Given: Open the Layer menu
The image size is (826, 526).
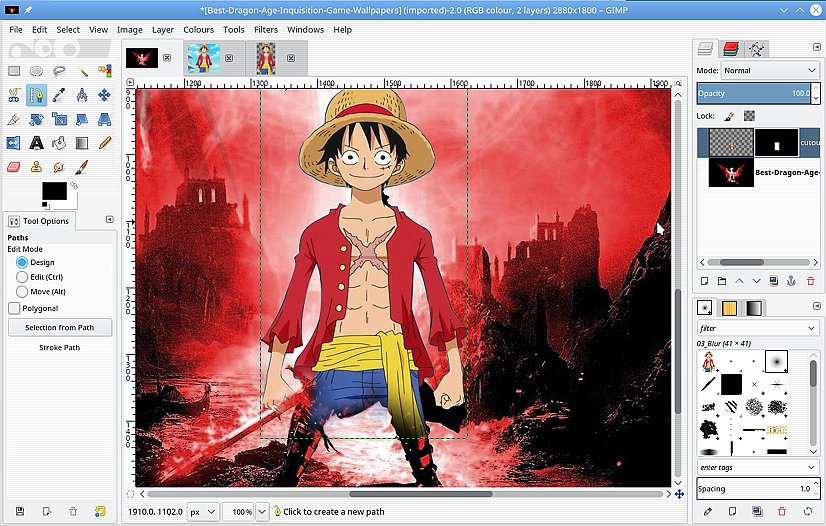Looking at the screenshot, I should pyautogui.click(x=163, y=29).
